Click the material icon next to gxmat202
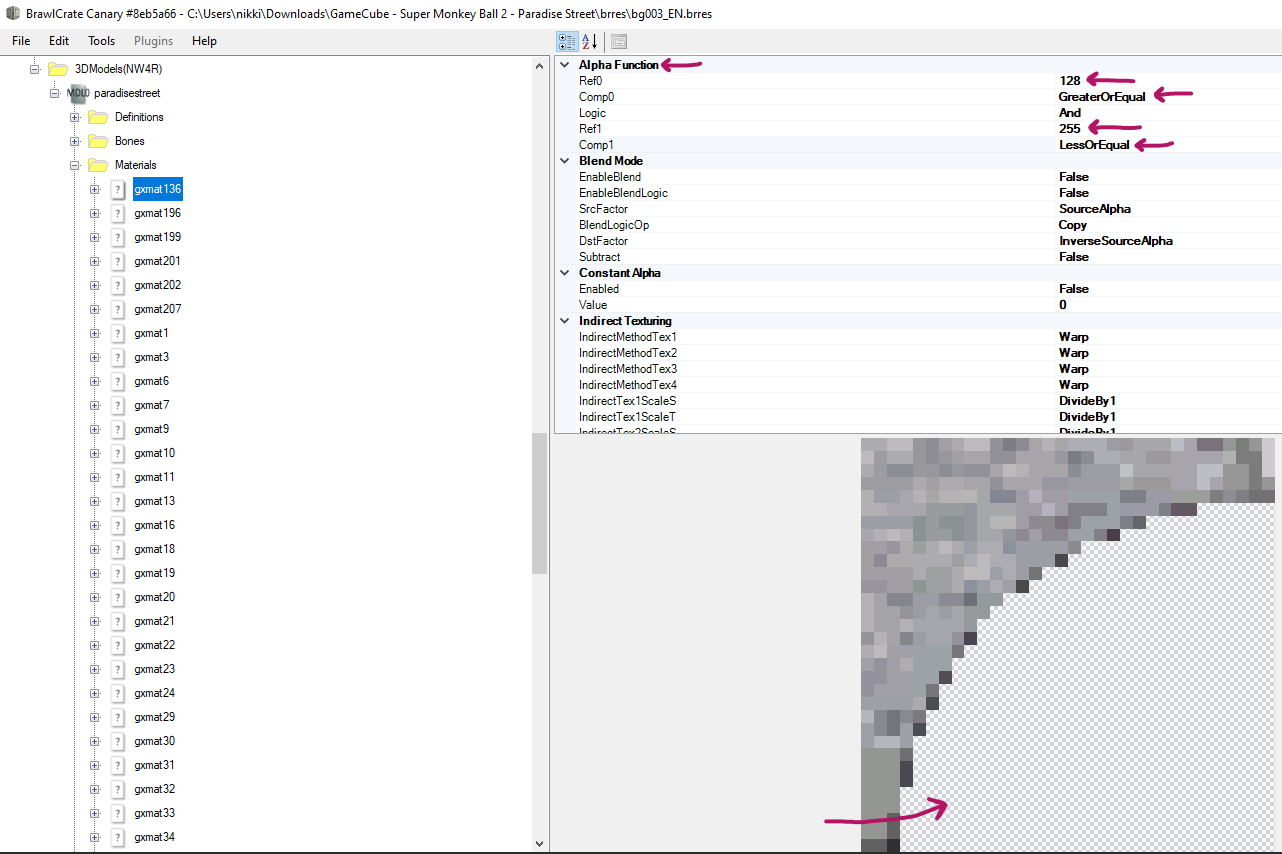Image resolution: width=1282 pixels, height=854 pixels. tap(118, 285)
